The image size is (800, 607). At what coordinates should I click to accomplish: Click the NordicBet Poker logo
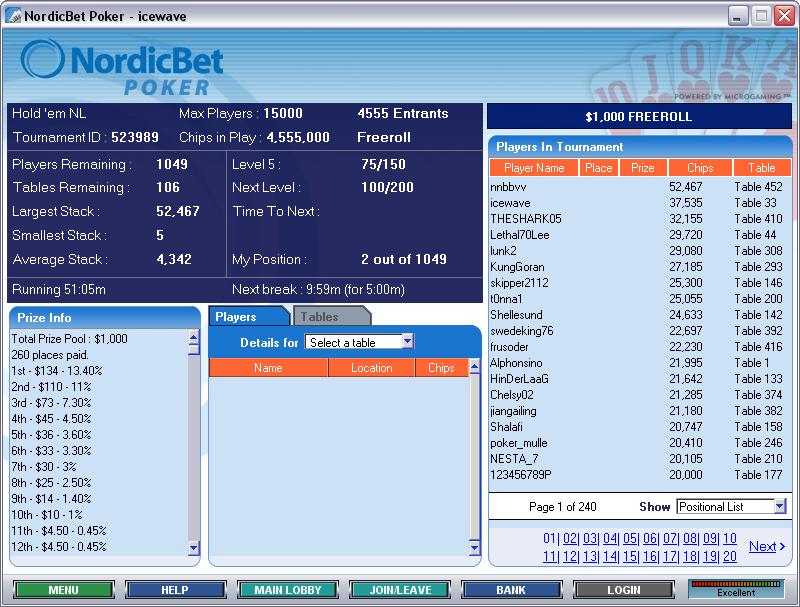pyautogui.click(x=122, y=67)
